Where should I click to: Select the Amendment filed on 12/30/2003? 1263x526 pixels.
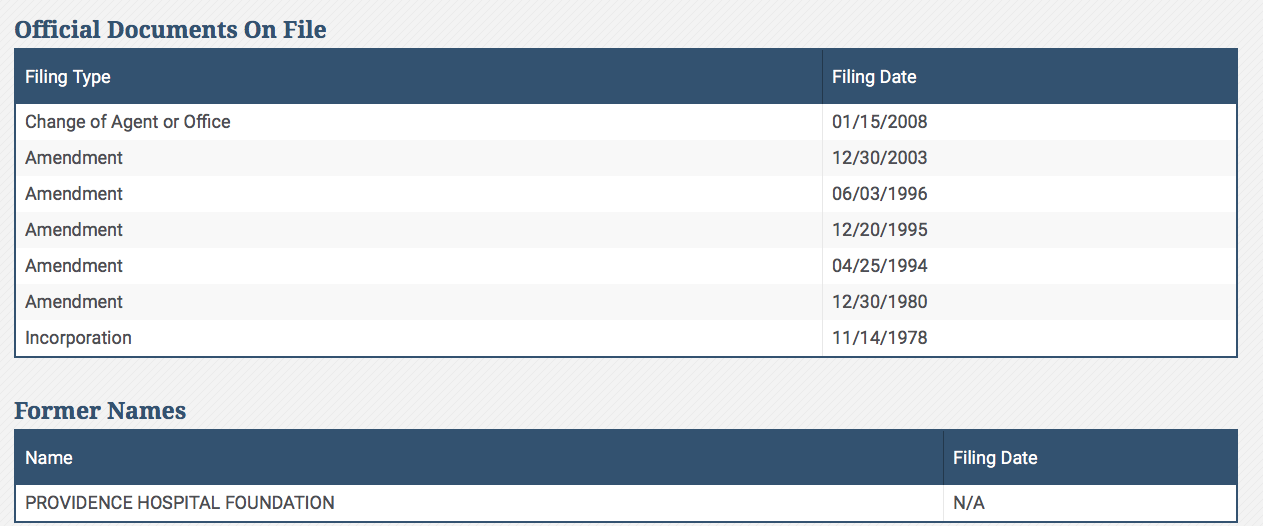click(74, 158)
